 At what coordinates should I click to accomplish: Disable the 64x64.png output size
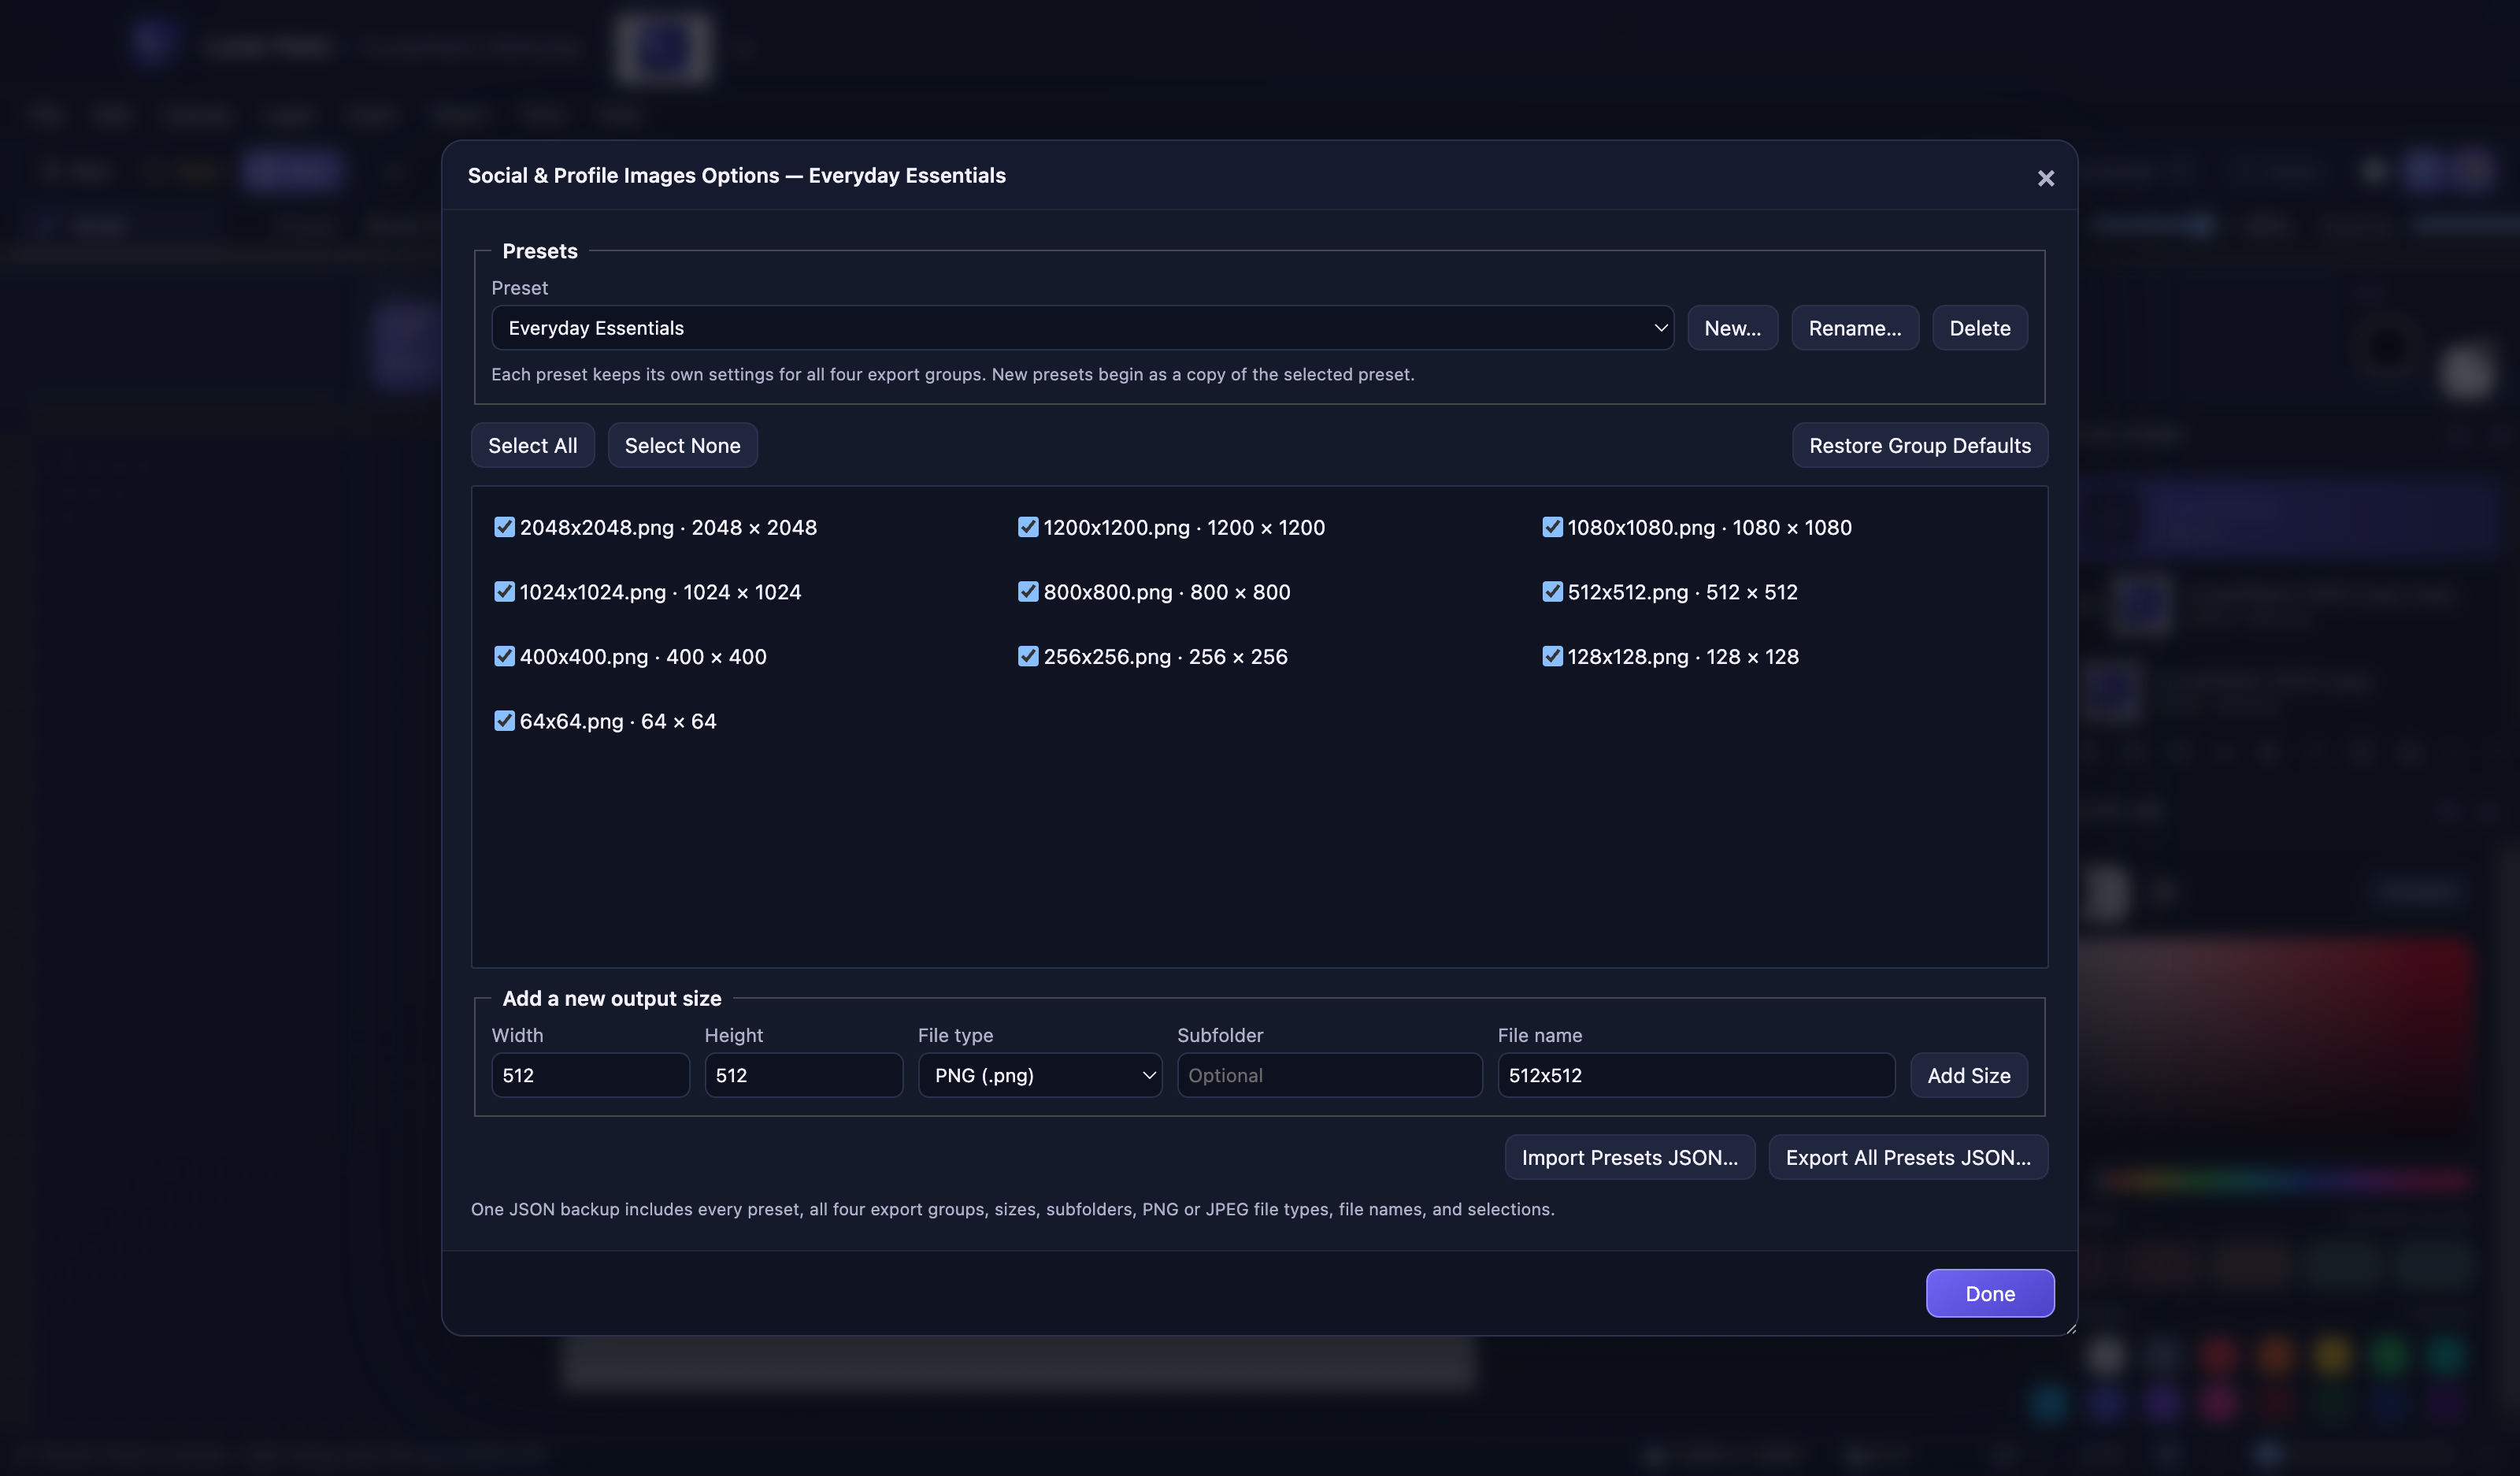[504, 721]
